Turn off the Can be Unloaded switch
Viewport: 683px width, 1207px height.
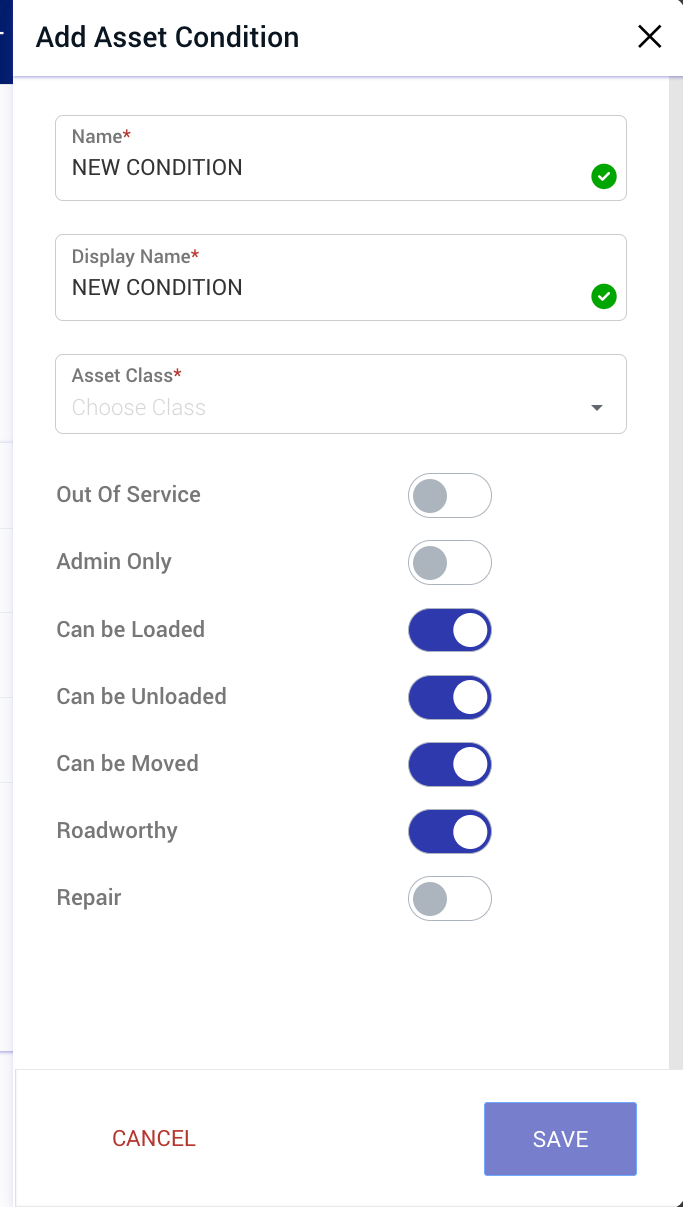(x=450, y=697)
